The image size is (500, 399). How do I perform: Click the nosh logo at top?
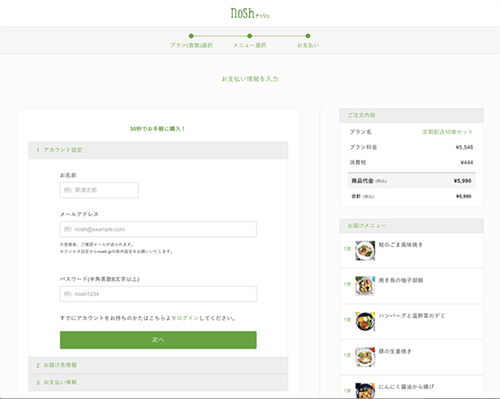pos(250,13)
